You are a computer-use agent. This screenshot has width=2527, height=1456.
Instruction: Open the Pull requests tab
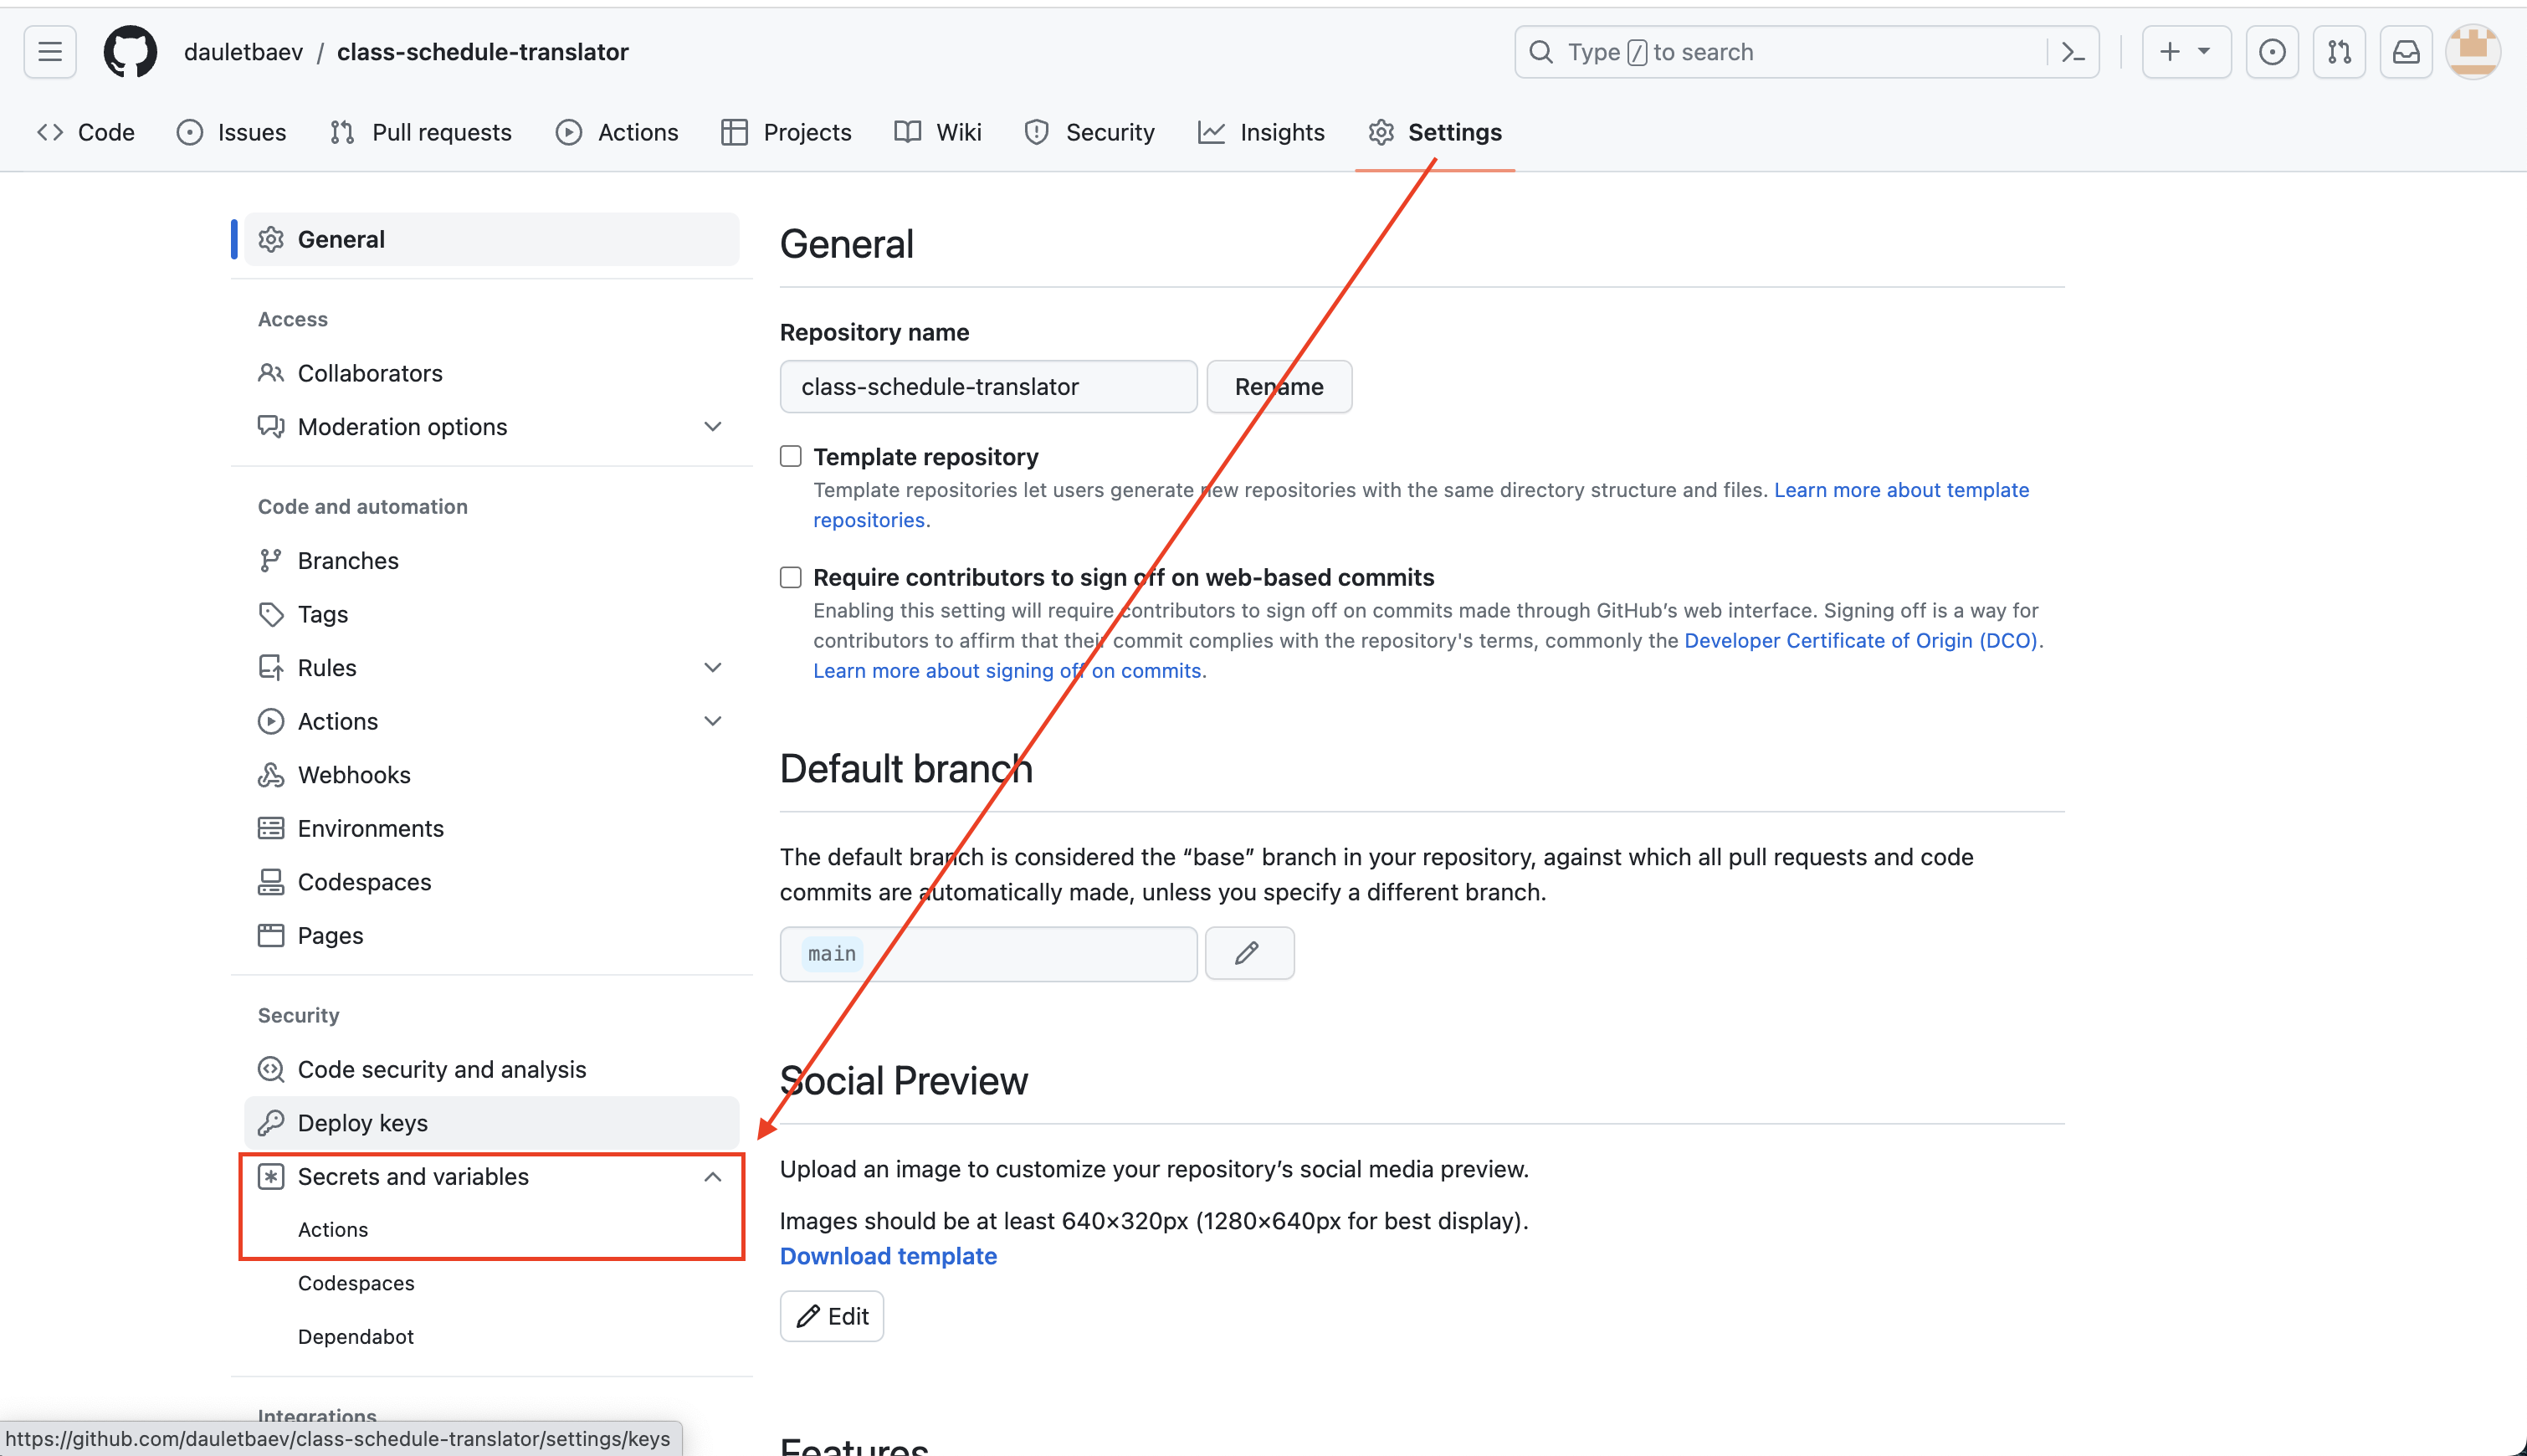pos(421,132)
